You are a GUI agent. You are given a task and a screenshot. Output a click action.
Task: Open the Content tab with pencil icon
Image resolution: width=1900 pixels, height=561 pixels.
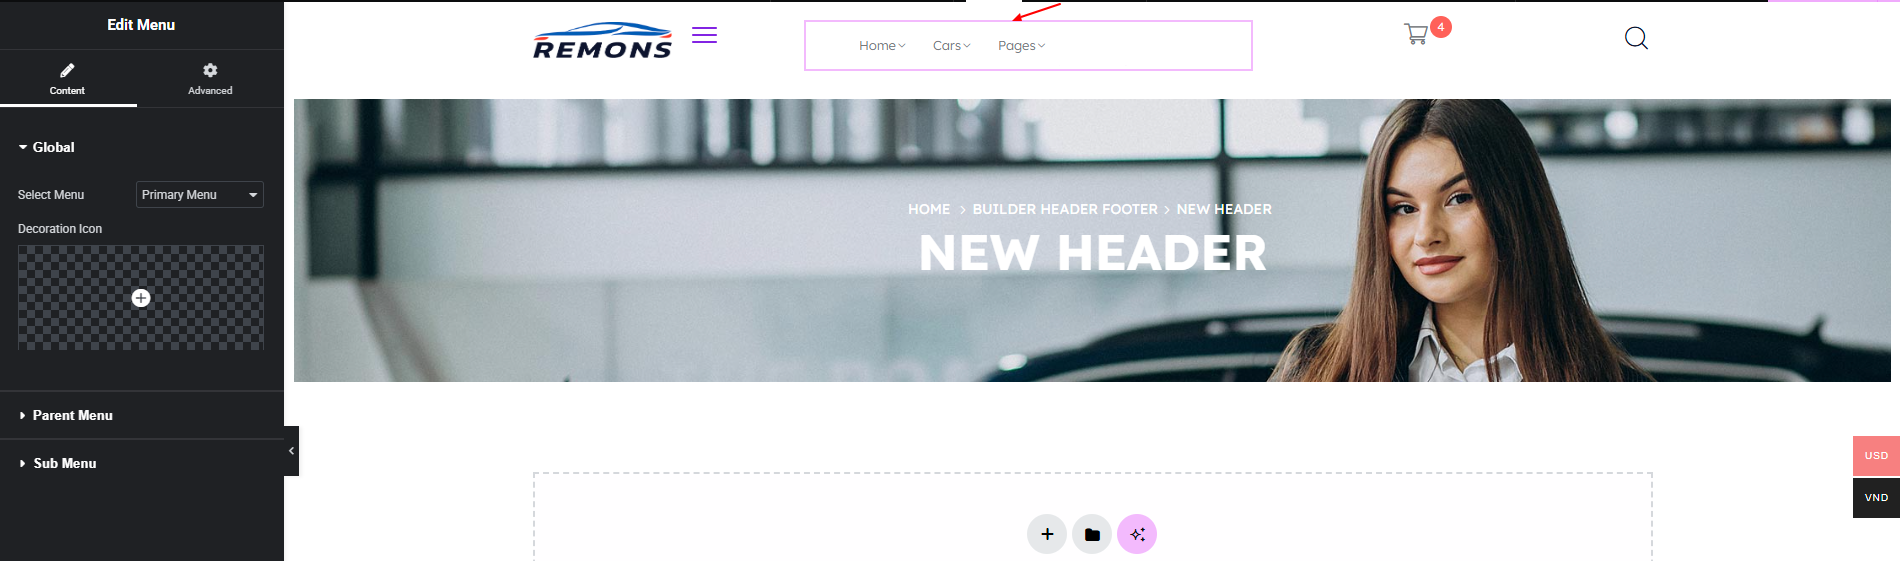point(68,79)
